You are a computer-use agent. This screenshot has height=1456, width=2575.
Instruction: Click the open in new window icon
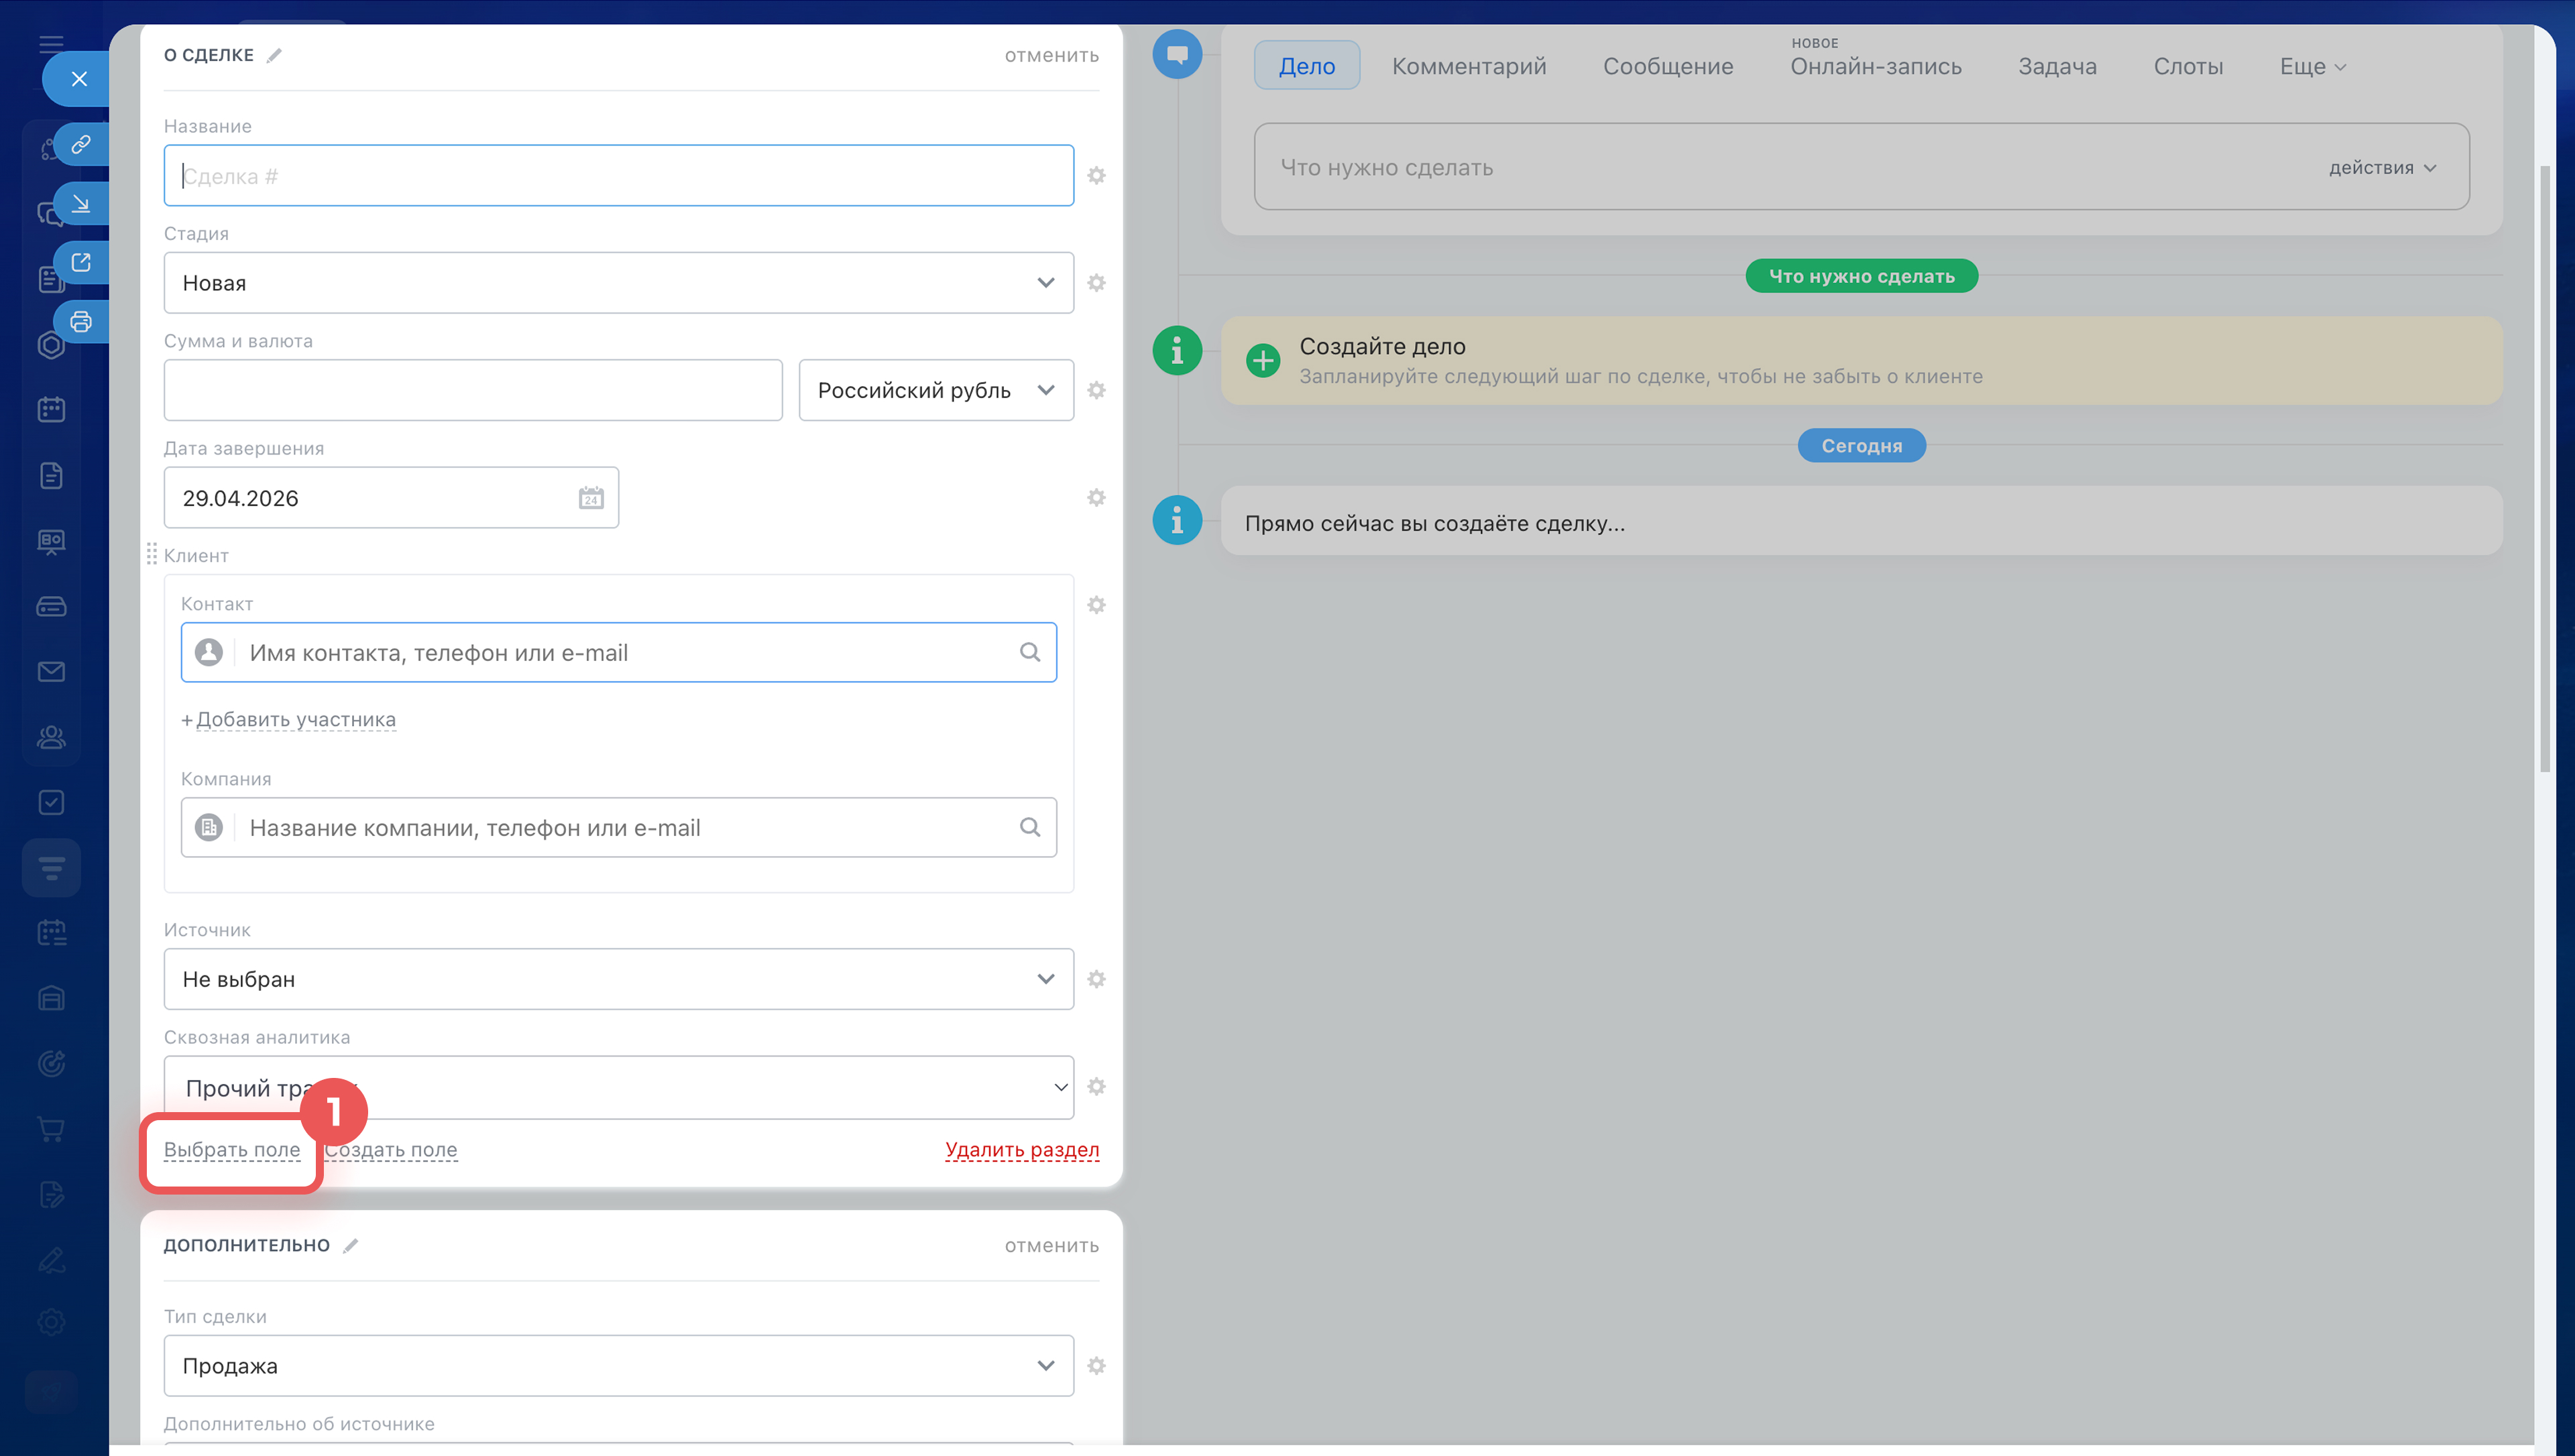click(x=81, y=263)
